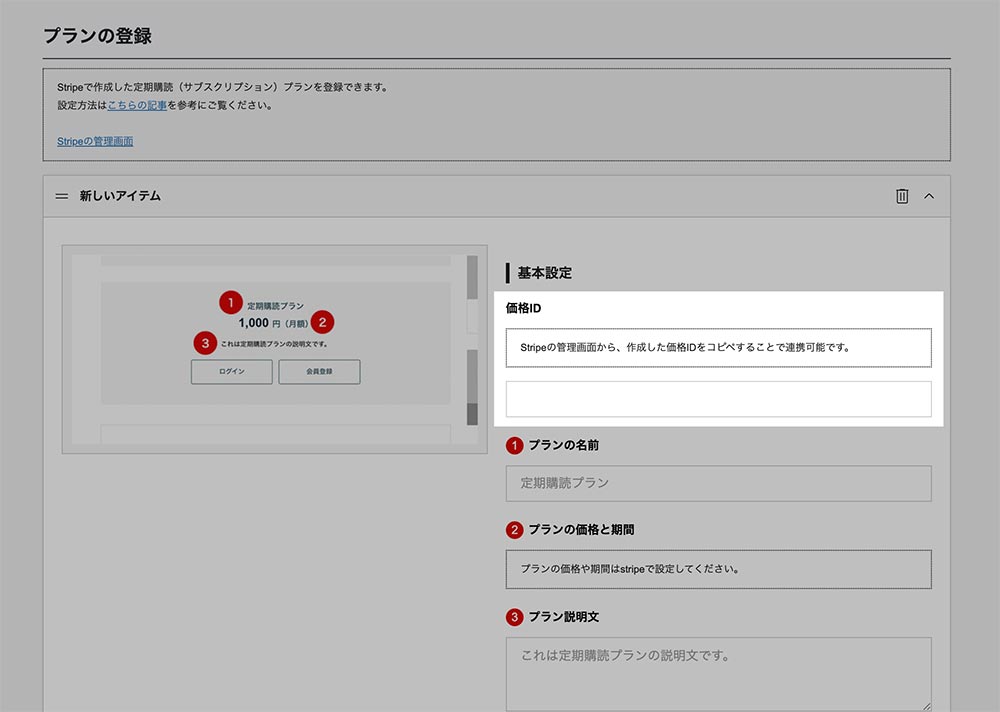The height and width of the screenshot is (712, 1000).
Task: Delete the item using the trash icon
Action: click(x=902, y=196)
